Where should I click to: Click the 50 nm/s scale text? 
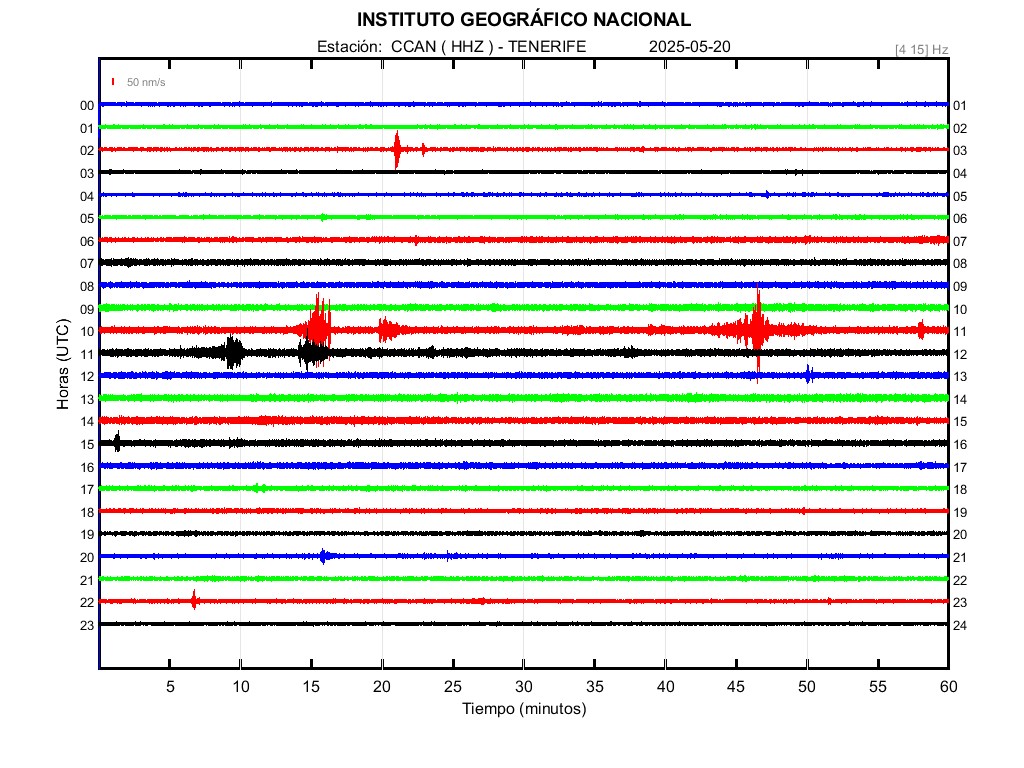tap(146, 82)
